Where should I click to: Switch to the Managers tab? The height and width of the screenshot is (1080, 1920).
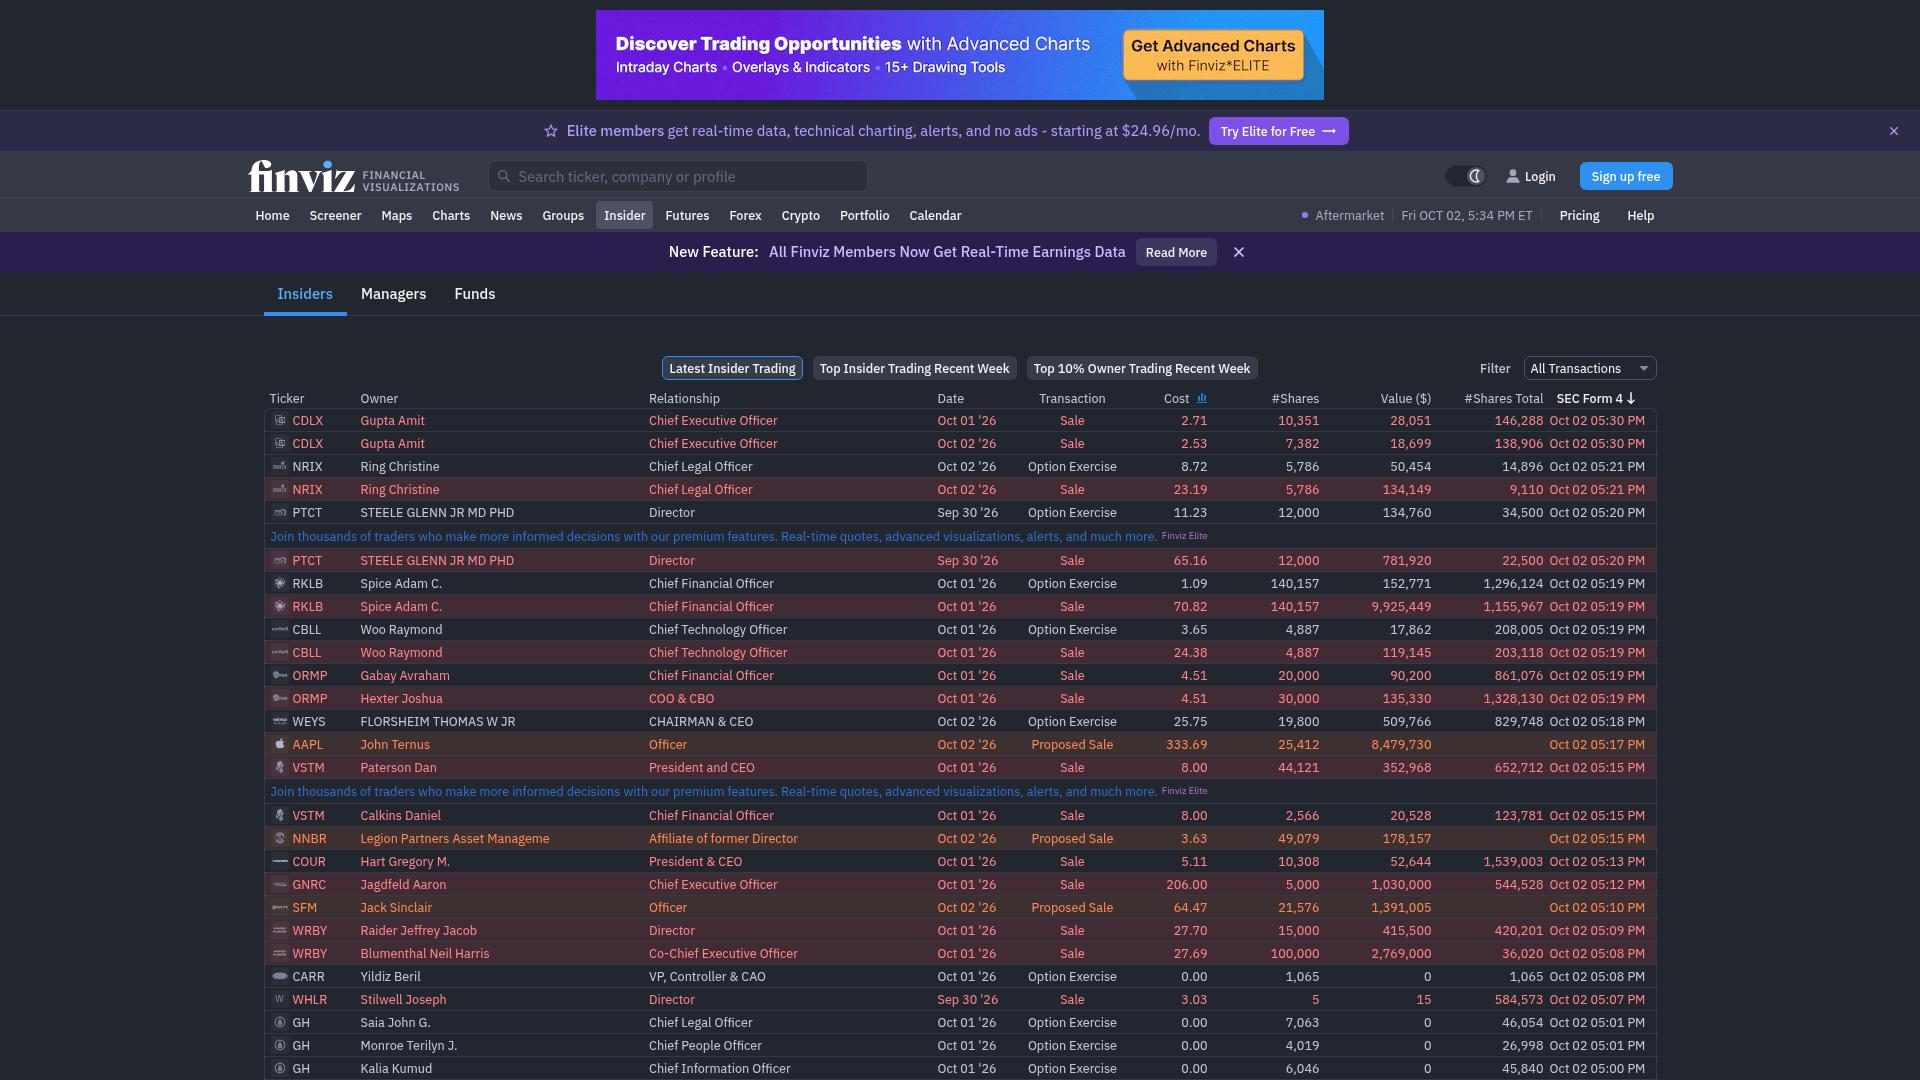coord(393,293)
